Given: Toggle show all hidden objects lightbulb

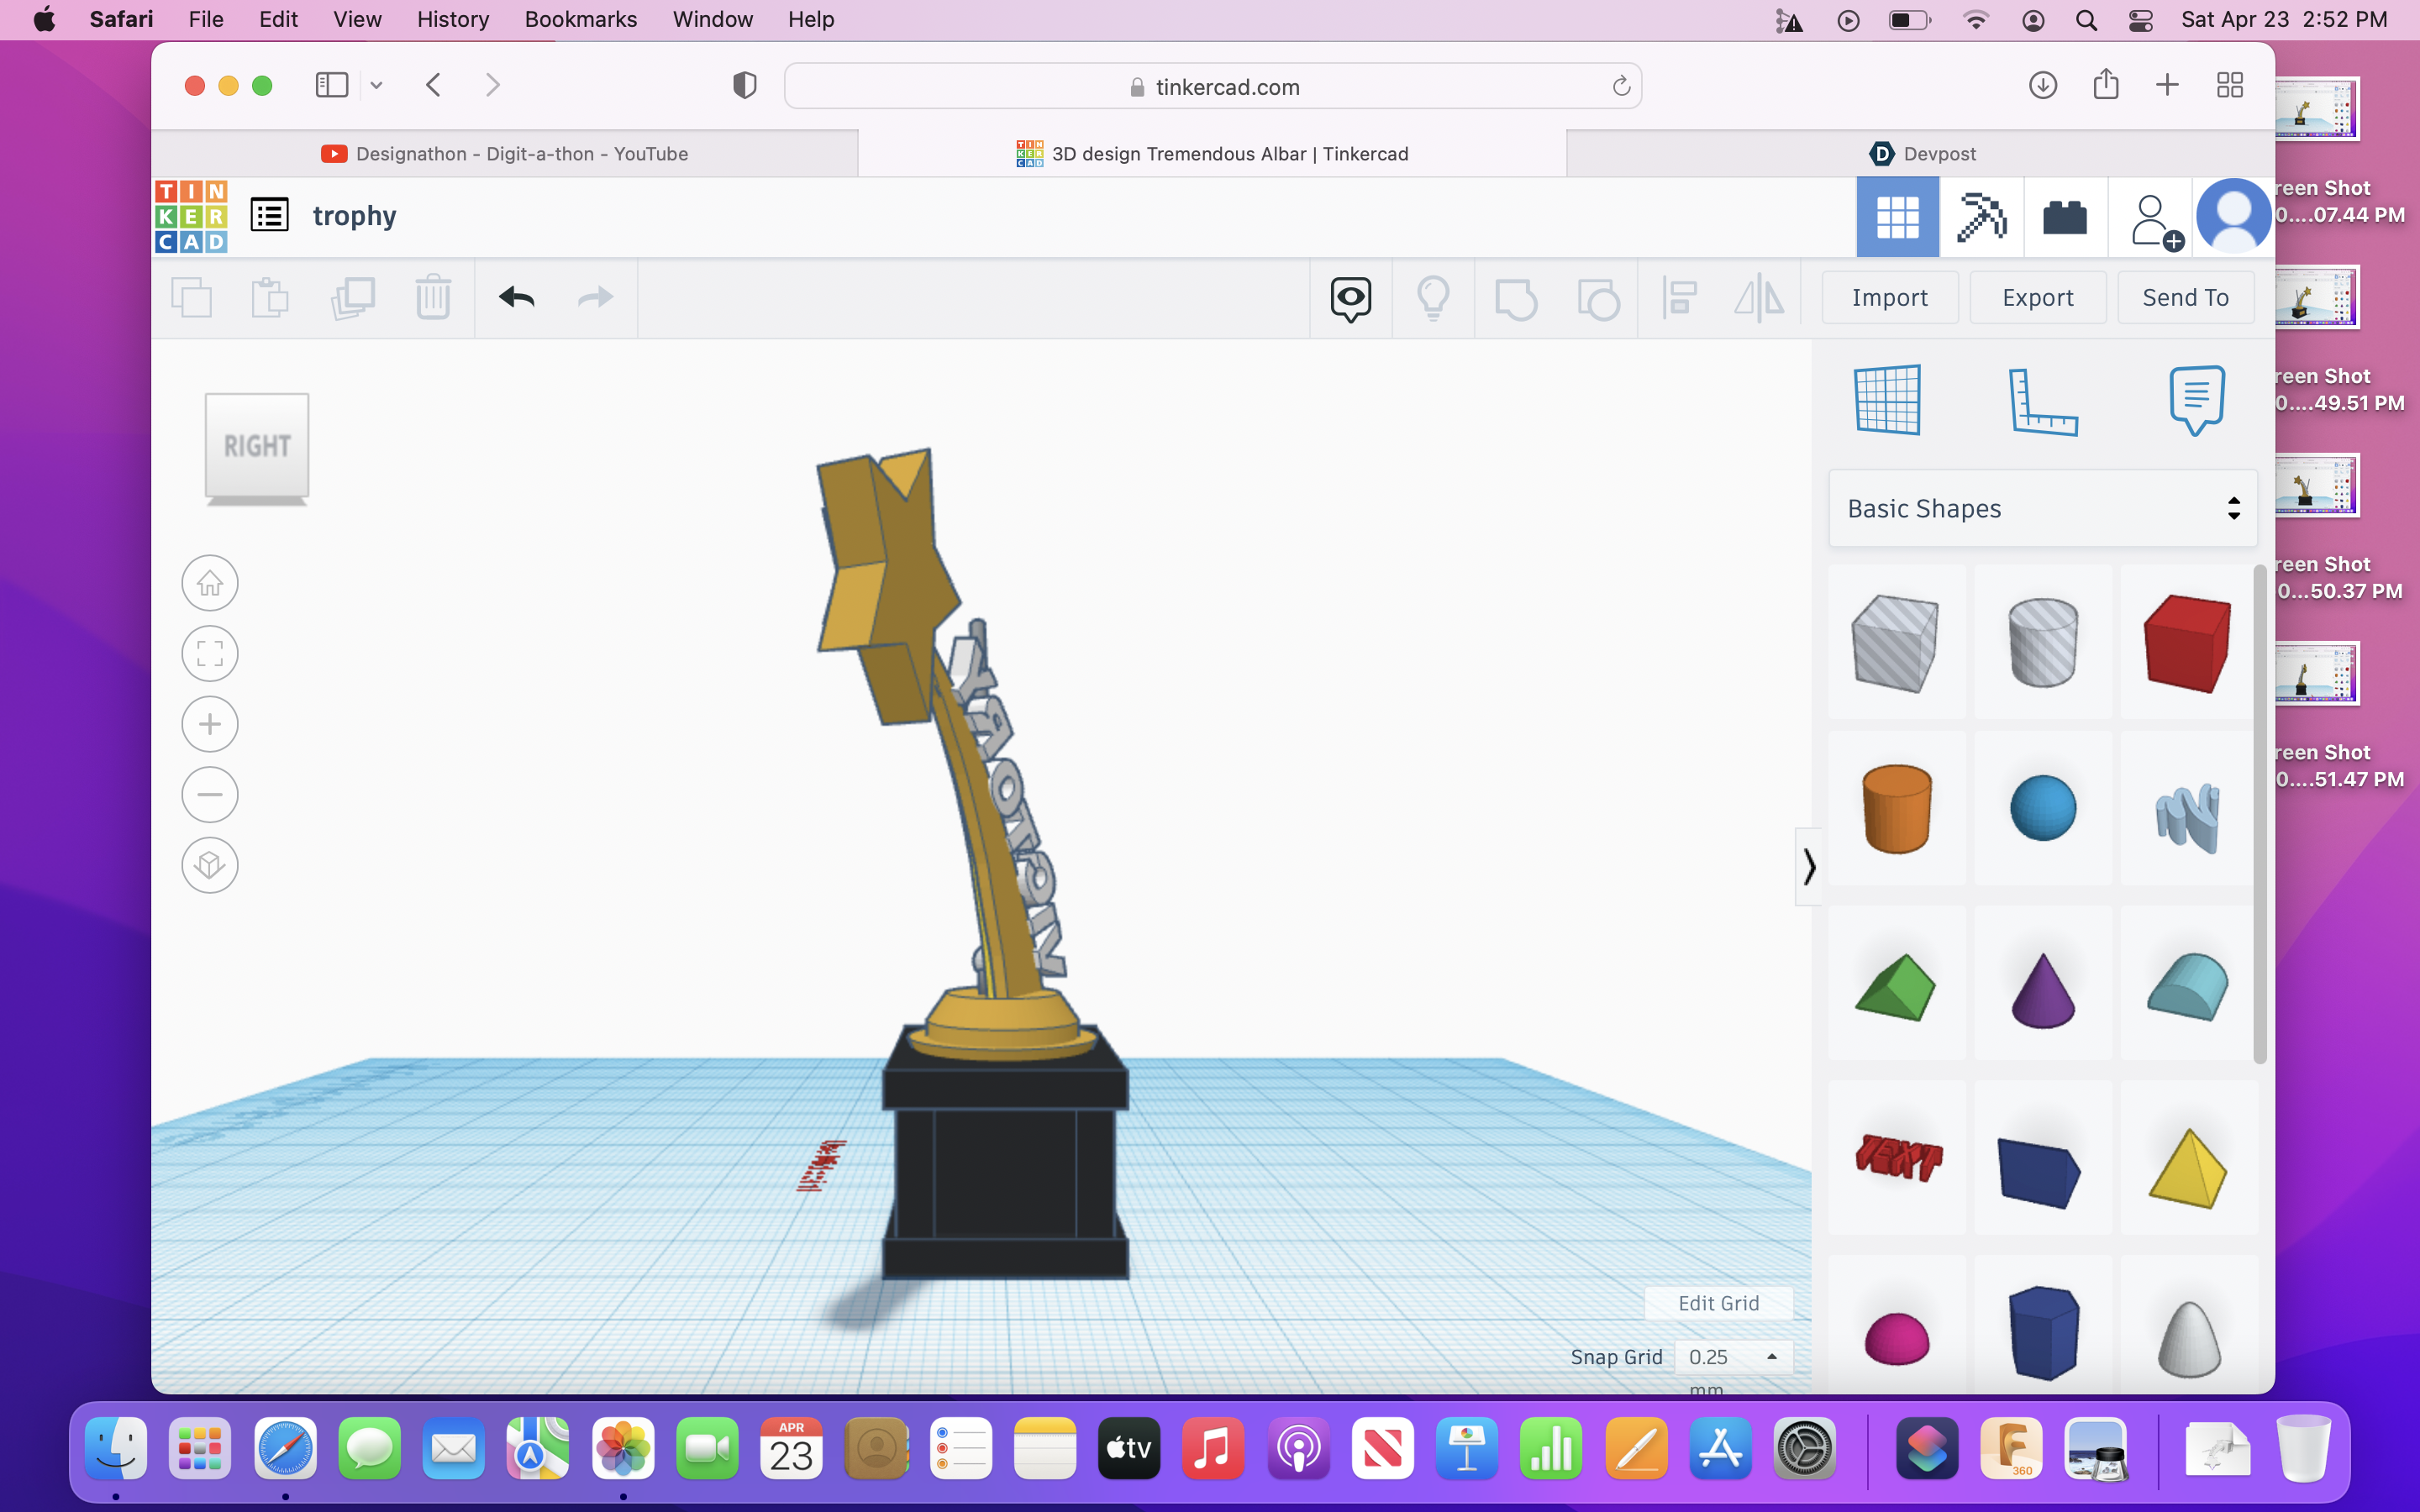Looking at the screenshot, I should tap(1433, 298).
